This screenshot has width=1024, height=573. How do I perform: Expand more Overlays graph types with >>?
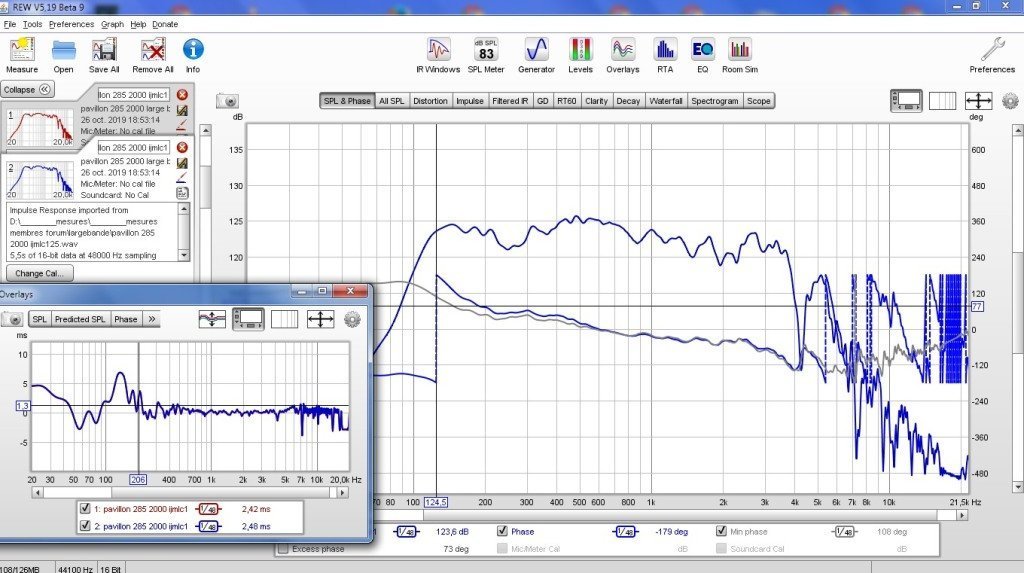tap(152, 319)
